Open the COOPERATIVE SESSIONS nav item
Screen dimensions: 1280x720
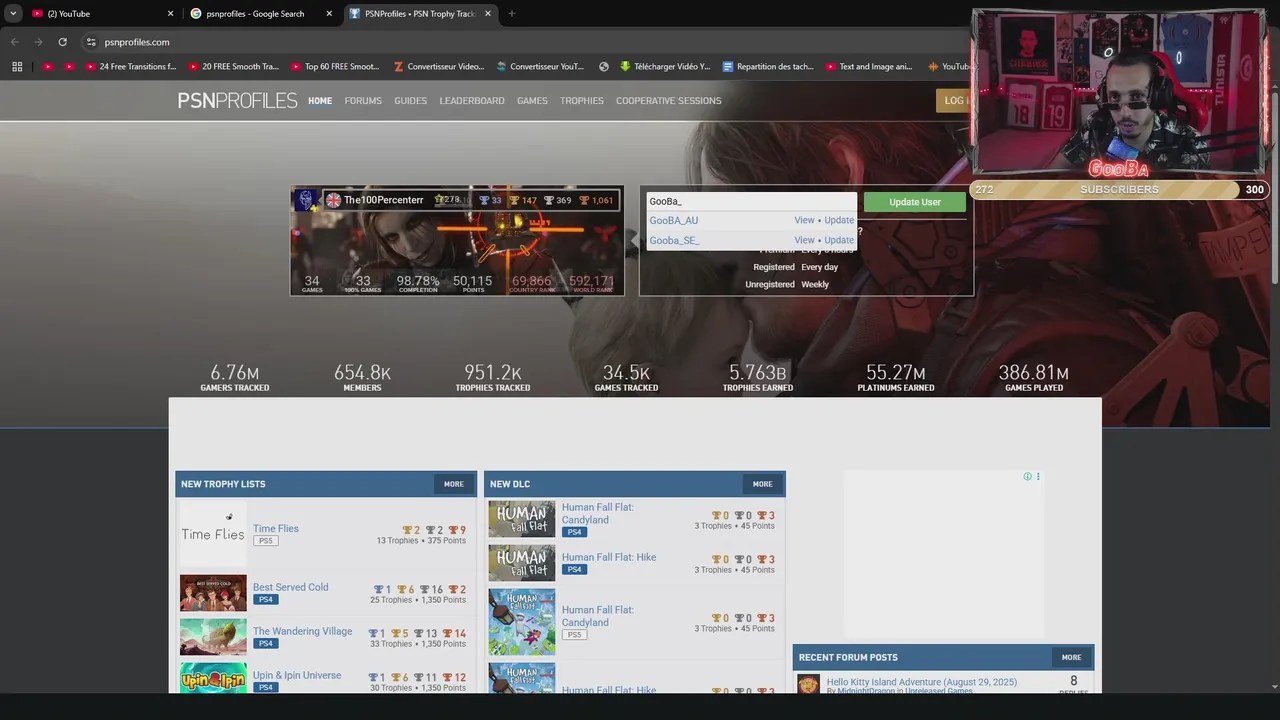coord(668,101)
